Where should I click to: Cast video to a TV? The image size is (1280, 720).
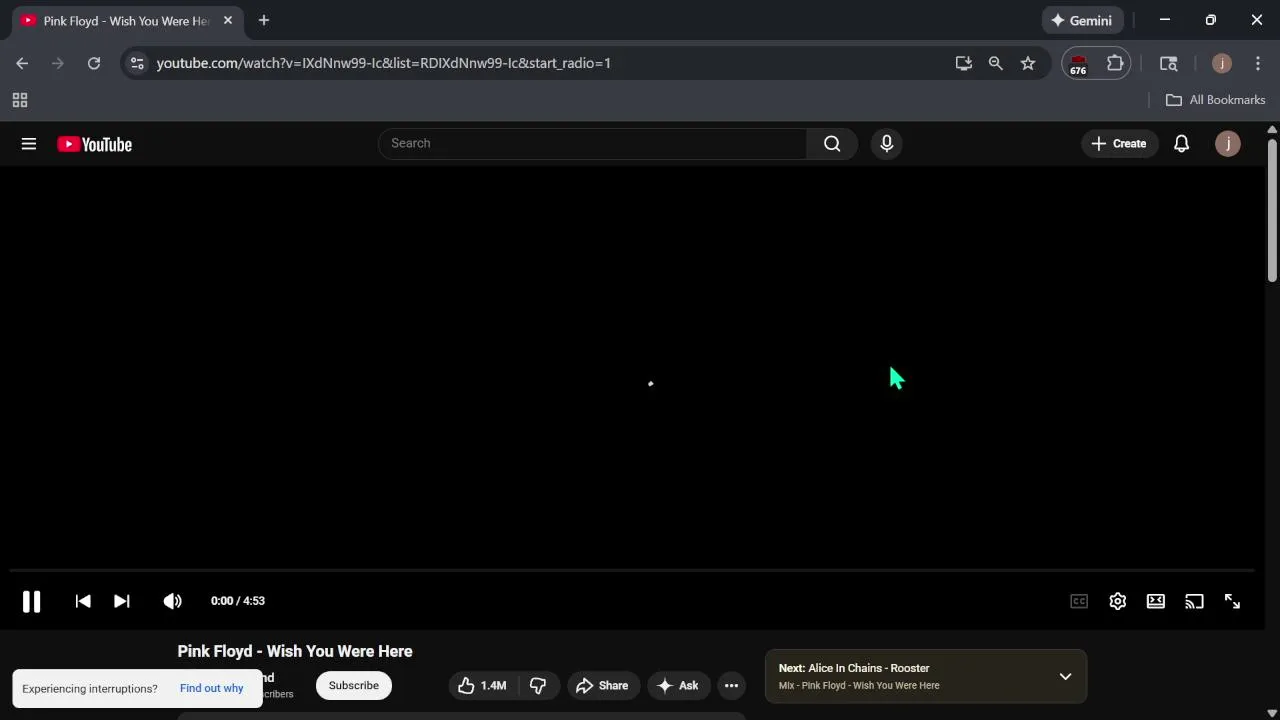coord(1194,601)
